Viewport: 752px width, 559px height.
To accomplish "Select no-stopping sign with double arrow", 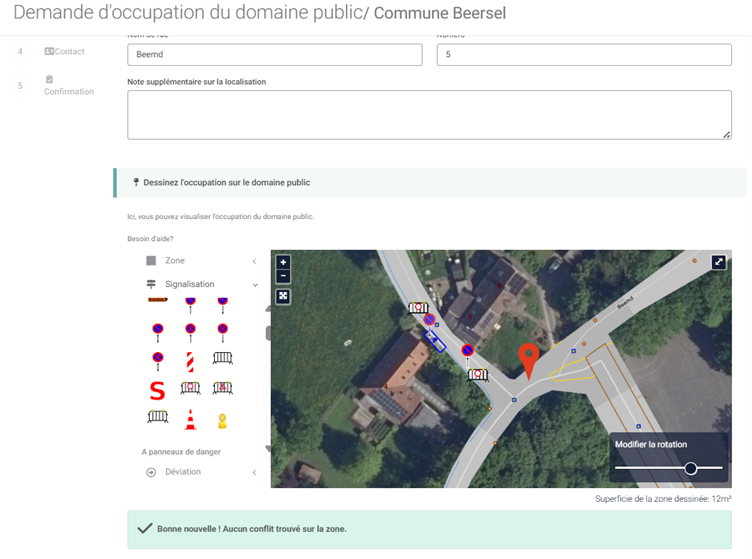I will click(x=158, y=361).
